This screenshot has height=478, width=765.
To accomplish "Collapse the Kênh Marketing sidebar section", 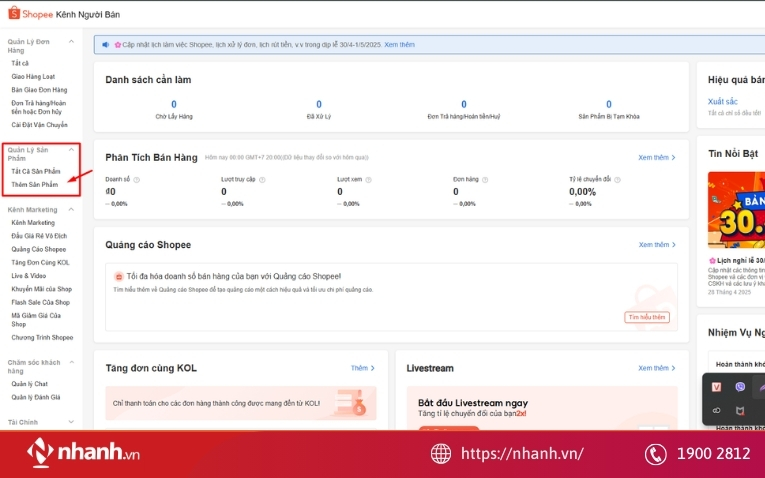I will pyautogui.click(x=71, y=209).
